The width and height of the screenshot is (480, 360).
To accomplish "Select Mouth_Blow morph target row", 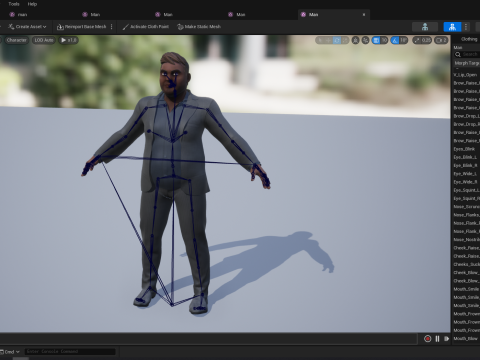I will click(466, 339).
